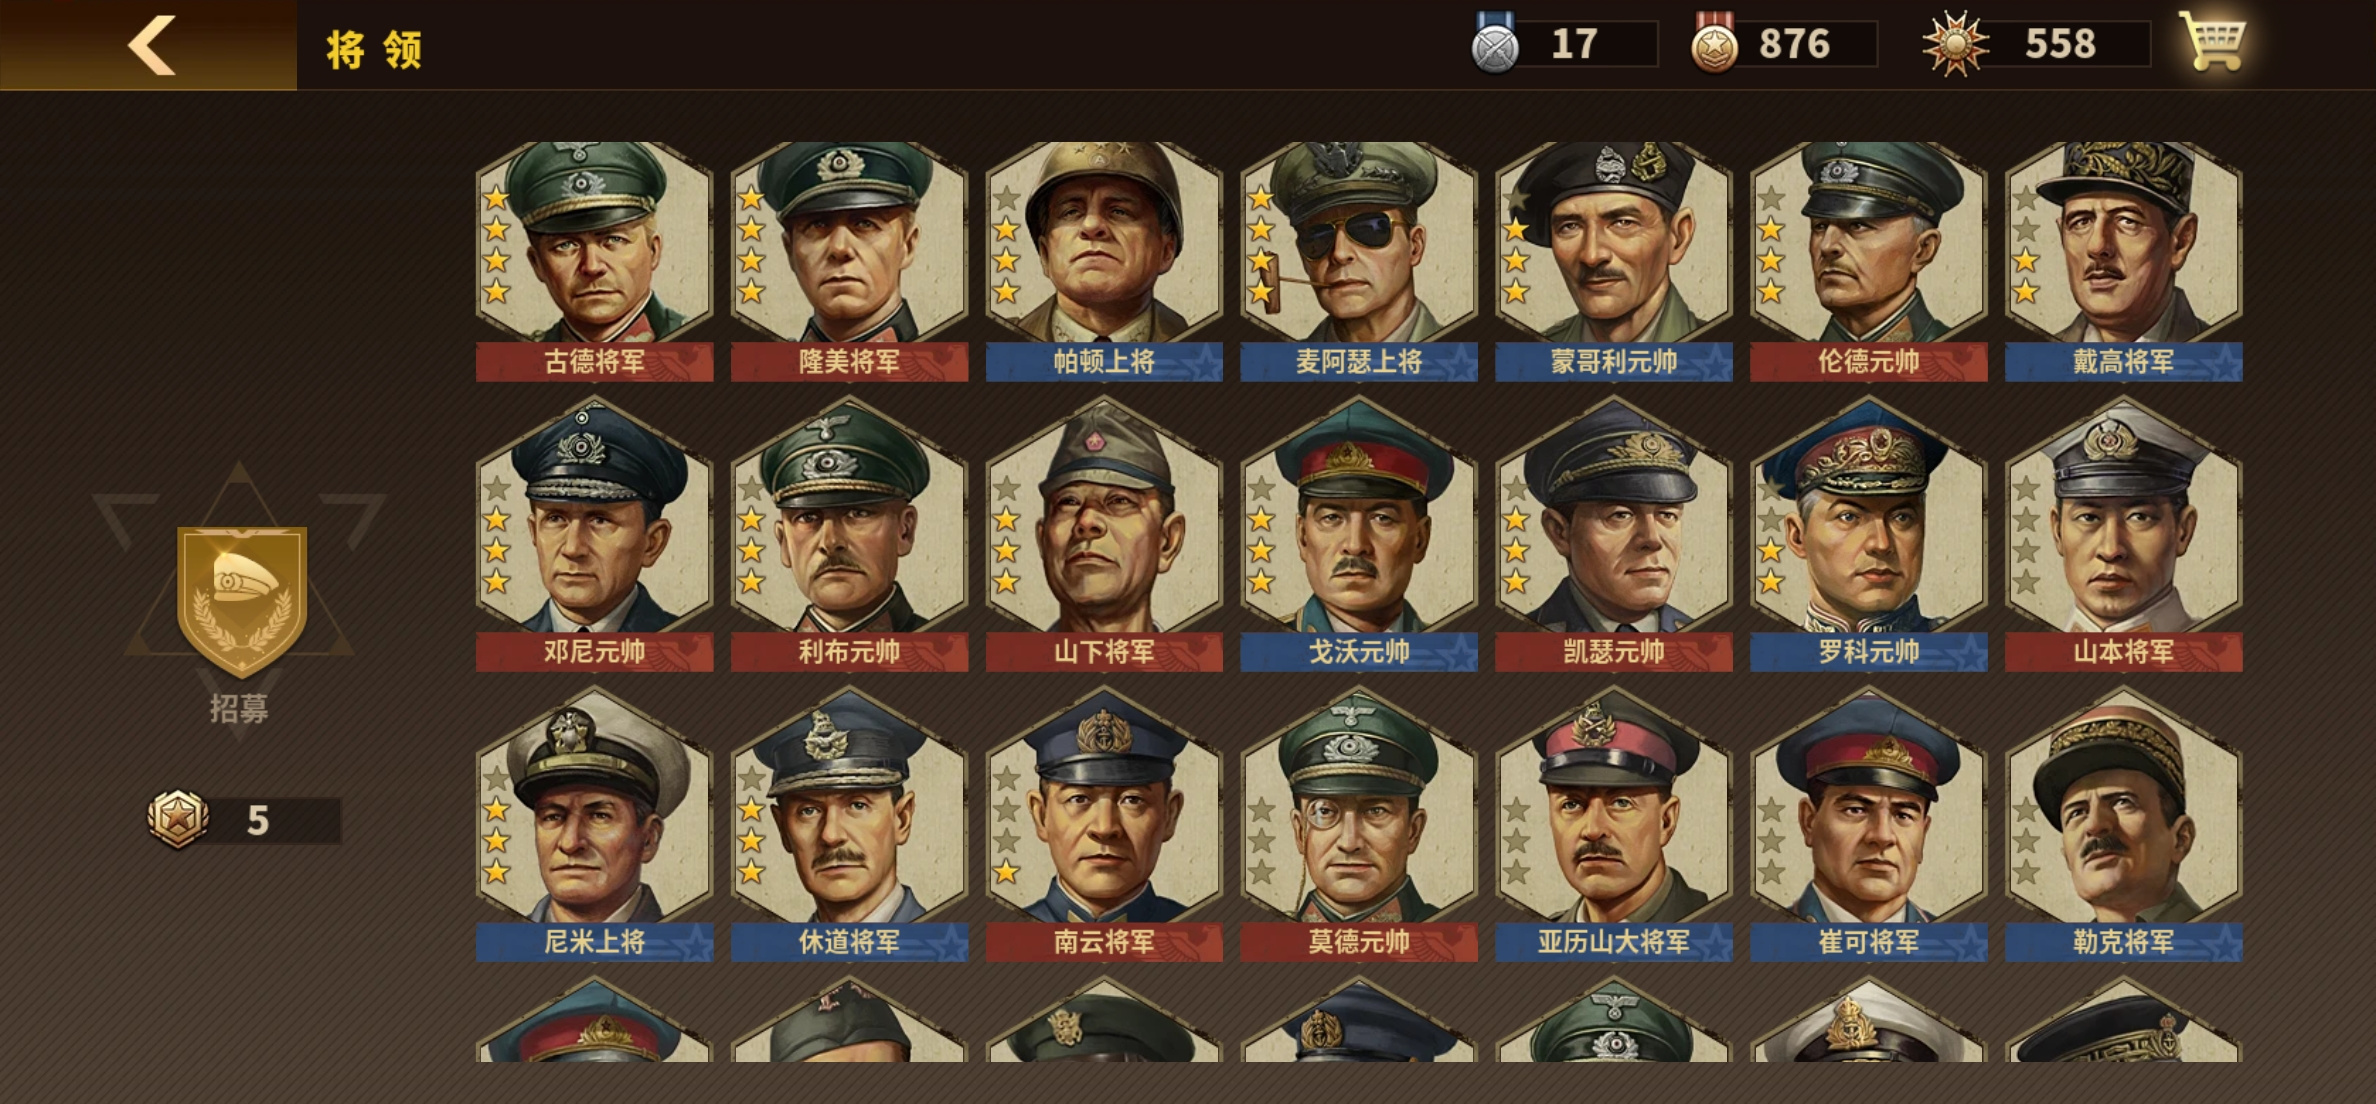Screen dimensions: 2376x1104
Task: Click the 17 medal count value
Action: click(x=1574, y=44)
